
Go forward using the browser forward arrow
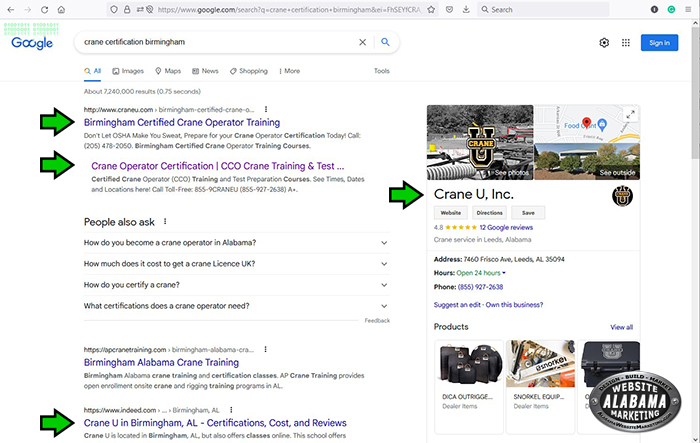point(28,9)
